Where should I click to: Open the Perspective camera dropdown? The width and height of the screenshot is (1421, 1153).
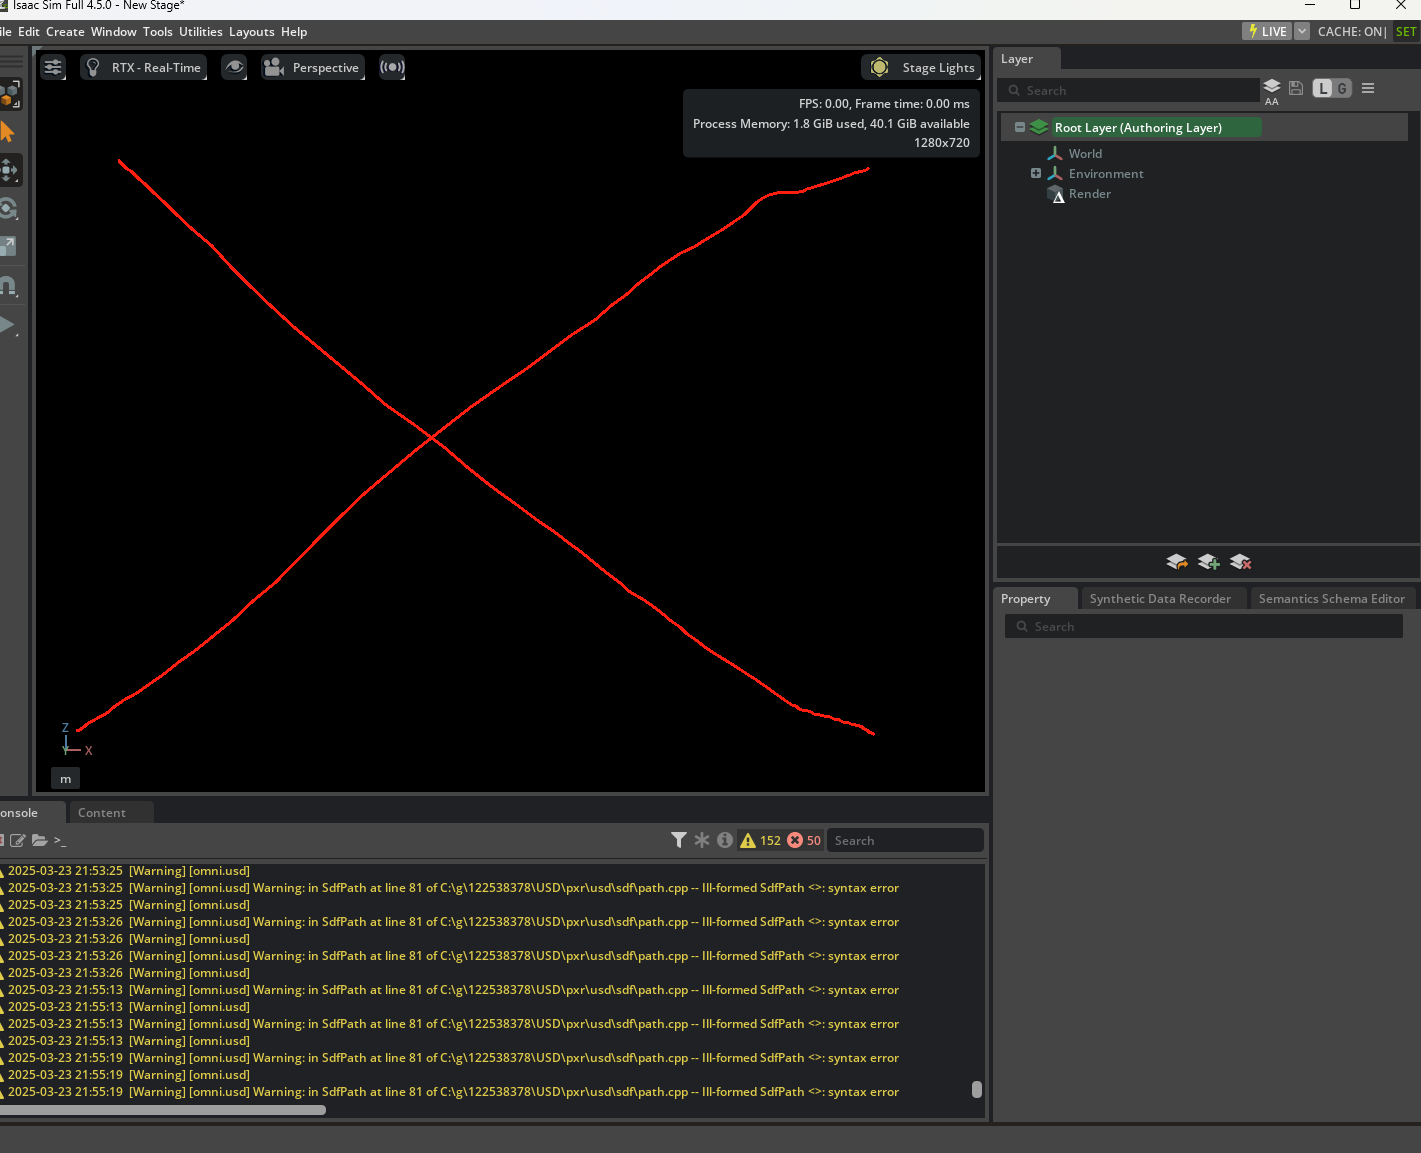313,67
